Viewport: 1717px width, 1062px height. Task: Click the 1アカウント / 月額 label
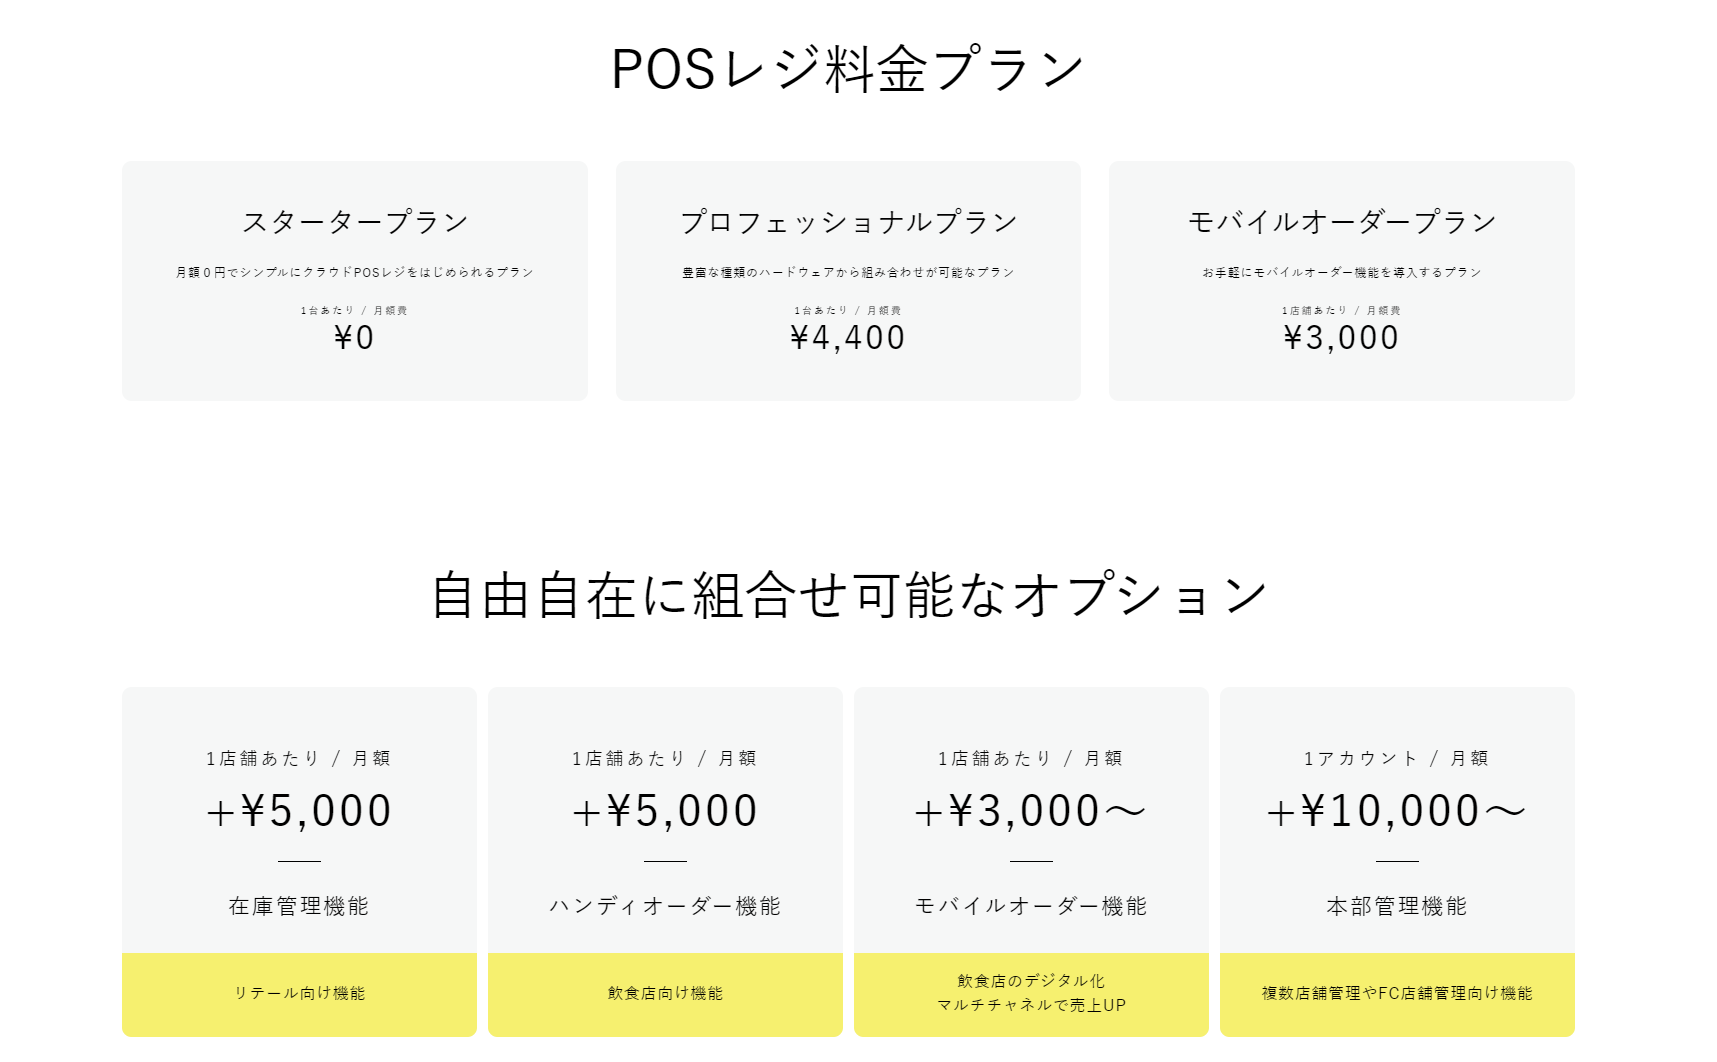pos(1397,759)
